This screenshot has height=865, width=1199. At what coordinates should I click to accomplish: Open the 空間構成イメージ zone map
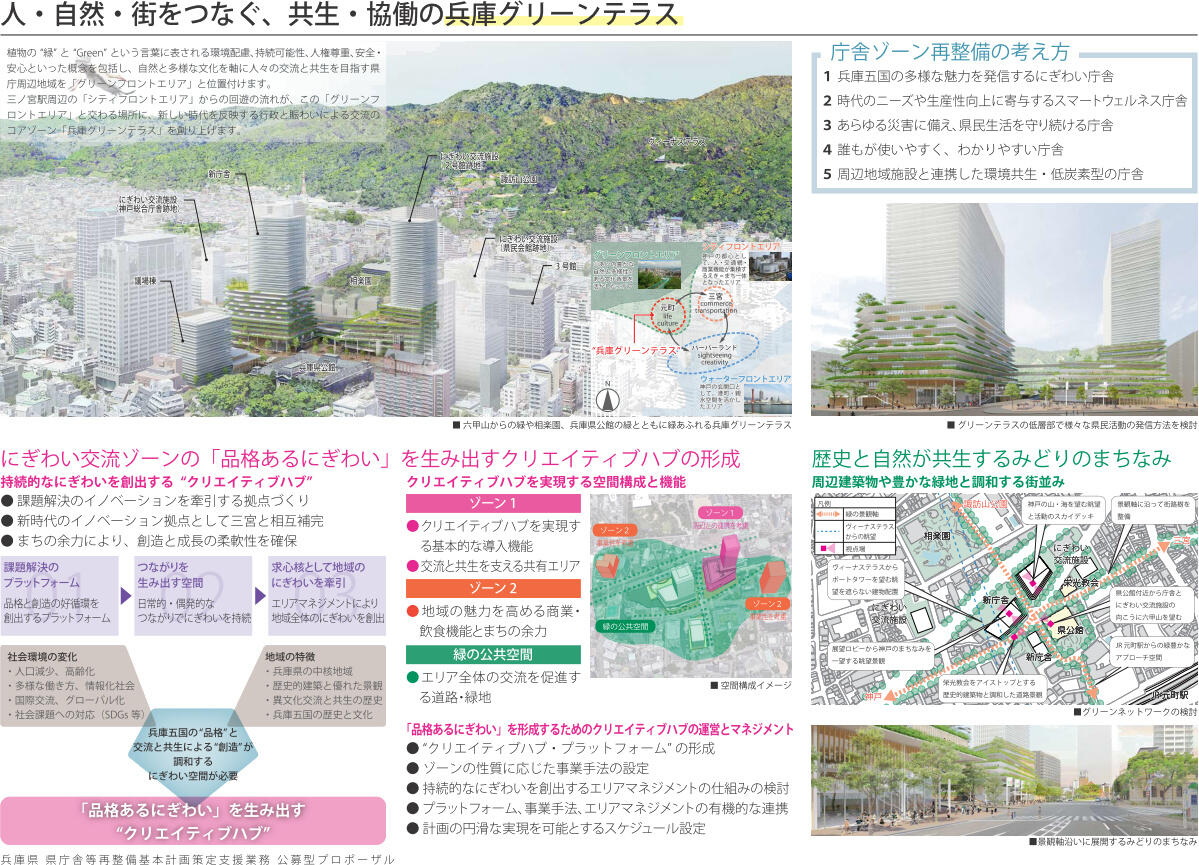(x=690, y=585)
